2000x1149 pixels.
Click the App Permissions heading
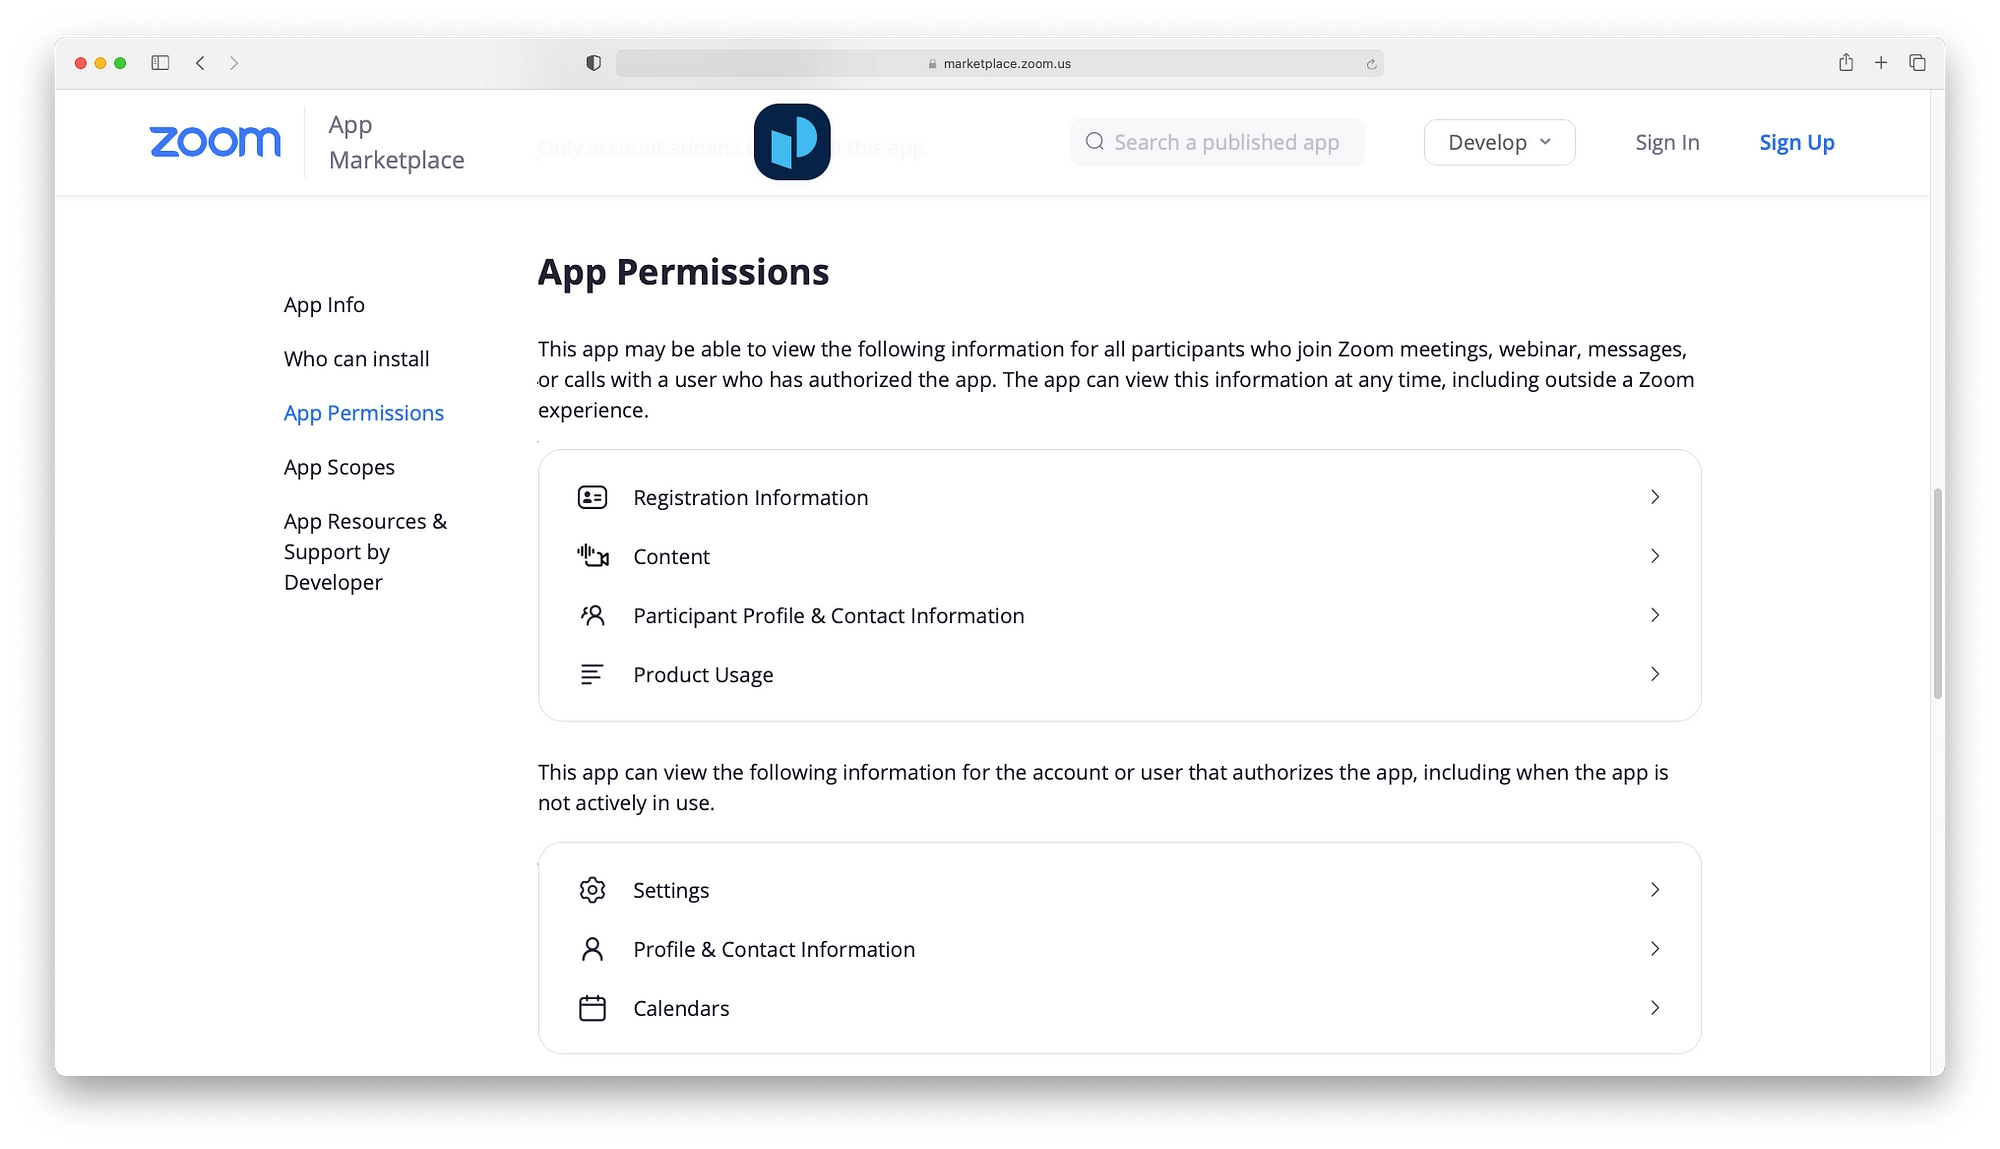[x=683, y=272]
